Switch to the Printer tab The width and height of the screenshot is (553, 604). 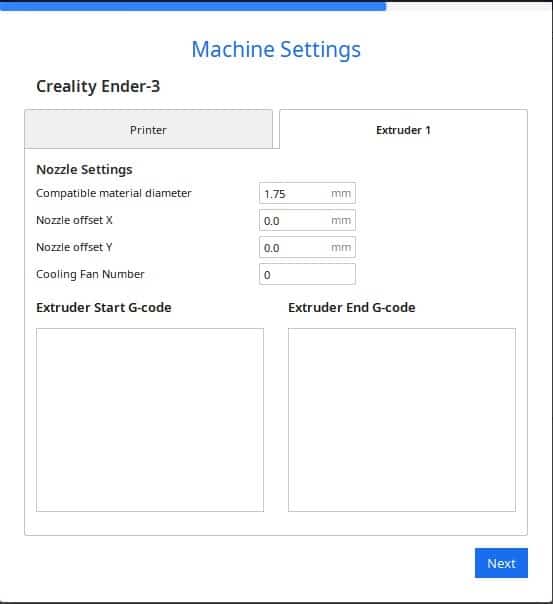pos(149,129)
